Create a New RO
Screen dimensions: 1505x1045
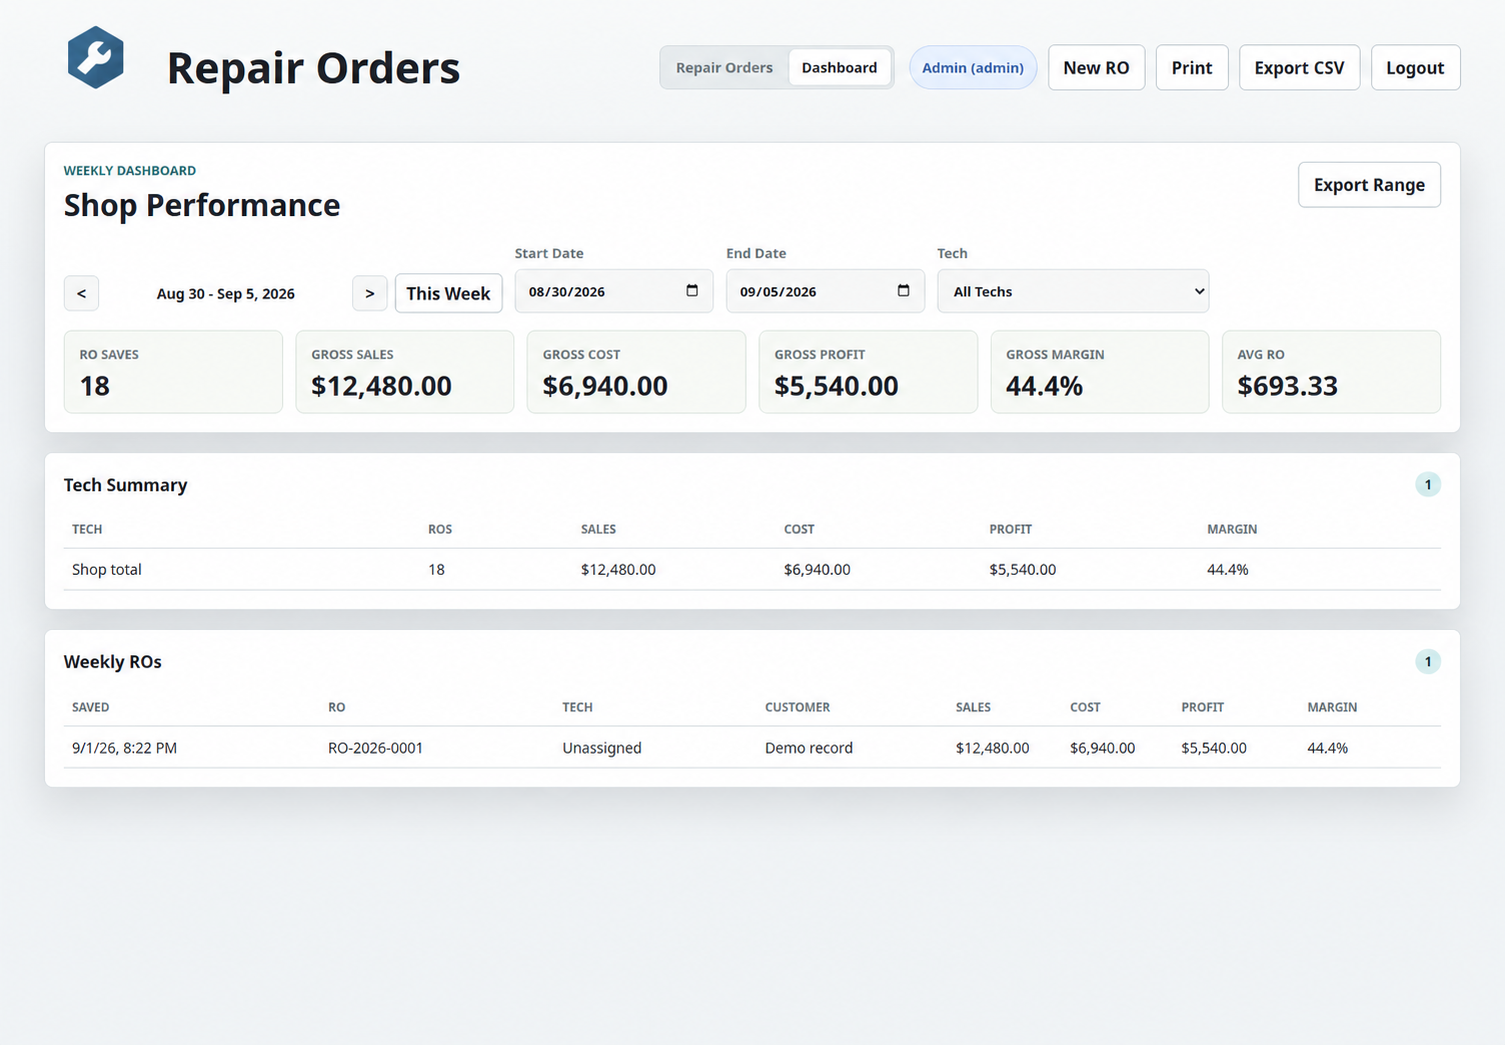[x=1096, y=68]
